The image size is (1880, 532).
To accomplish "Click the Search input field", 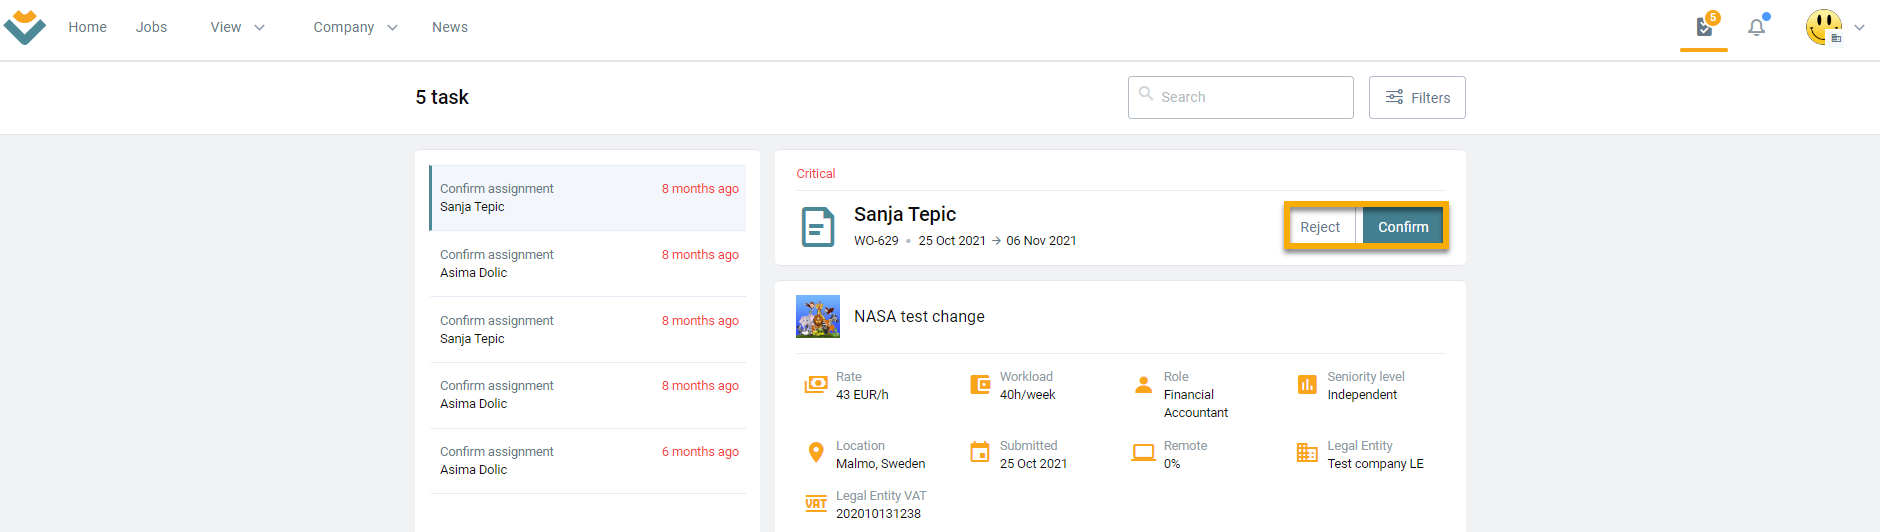I will [x=1241, y=97].
